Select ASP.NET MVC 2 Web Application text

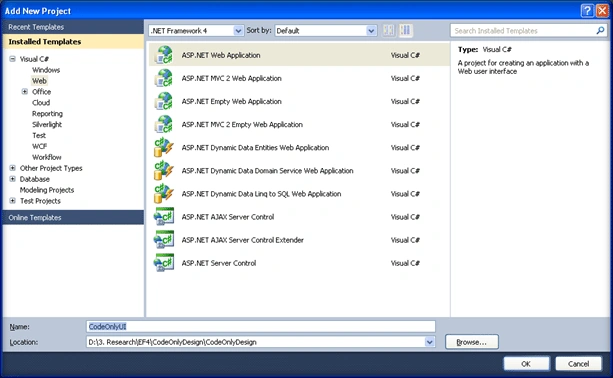coord(231,78)
